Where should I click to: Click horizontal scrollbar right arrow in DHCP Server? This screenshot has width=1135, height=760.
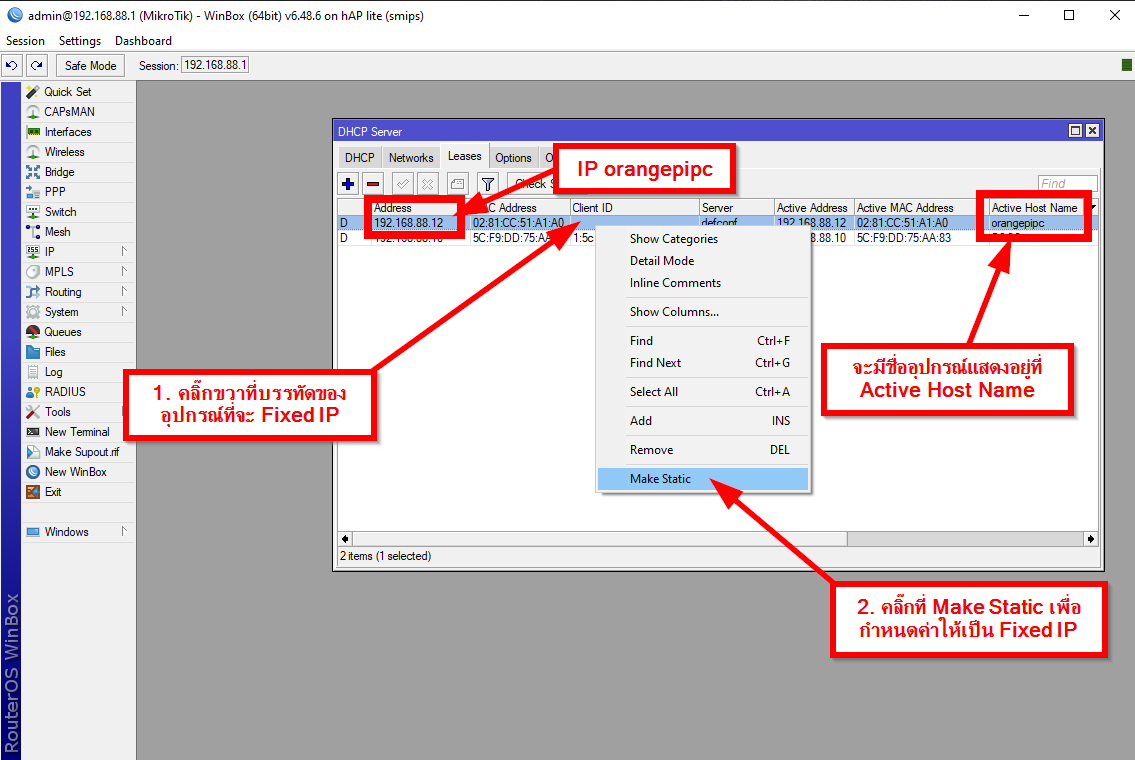pos(1091,539)
